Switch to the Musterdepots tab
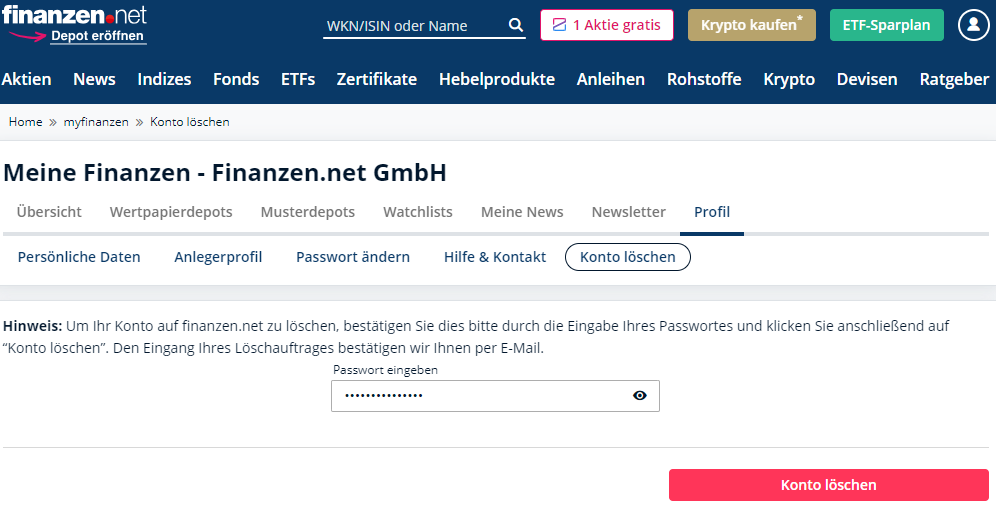The width and height of the screenshot is (996, 513). point(307,212)
